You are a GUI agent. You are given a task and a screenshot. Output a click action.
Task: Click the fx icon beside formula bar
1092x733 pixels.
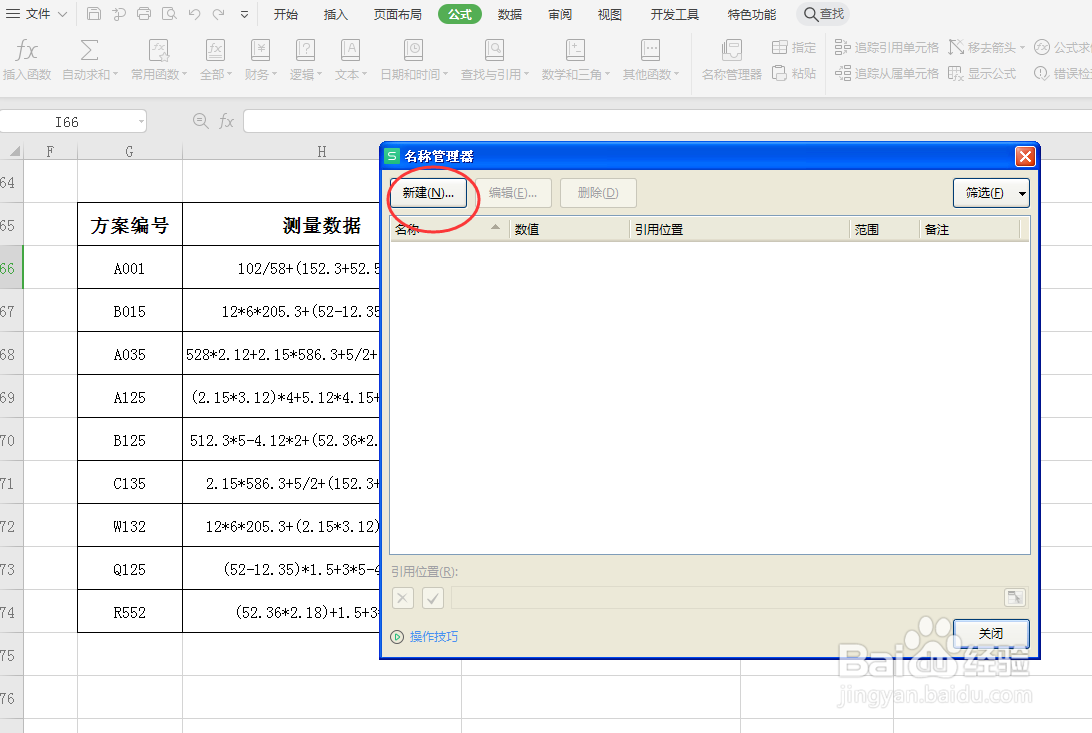(x=226, y=121)
